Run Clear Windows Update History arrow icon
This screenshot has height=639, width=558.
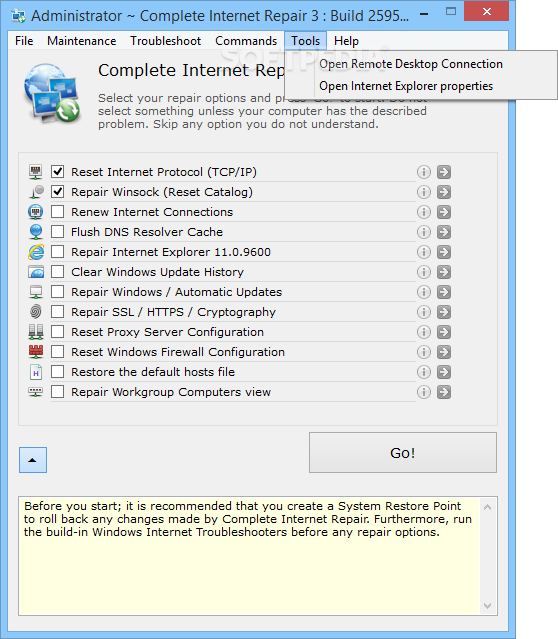point(444,272)
